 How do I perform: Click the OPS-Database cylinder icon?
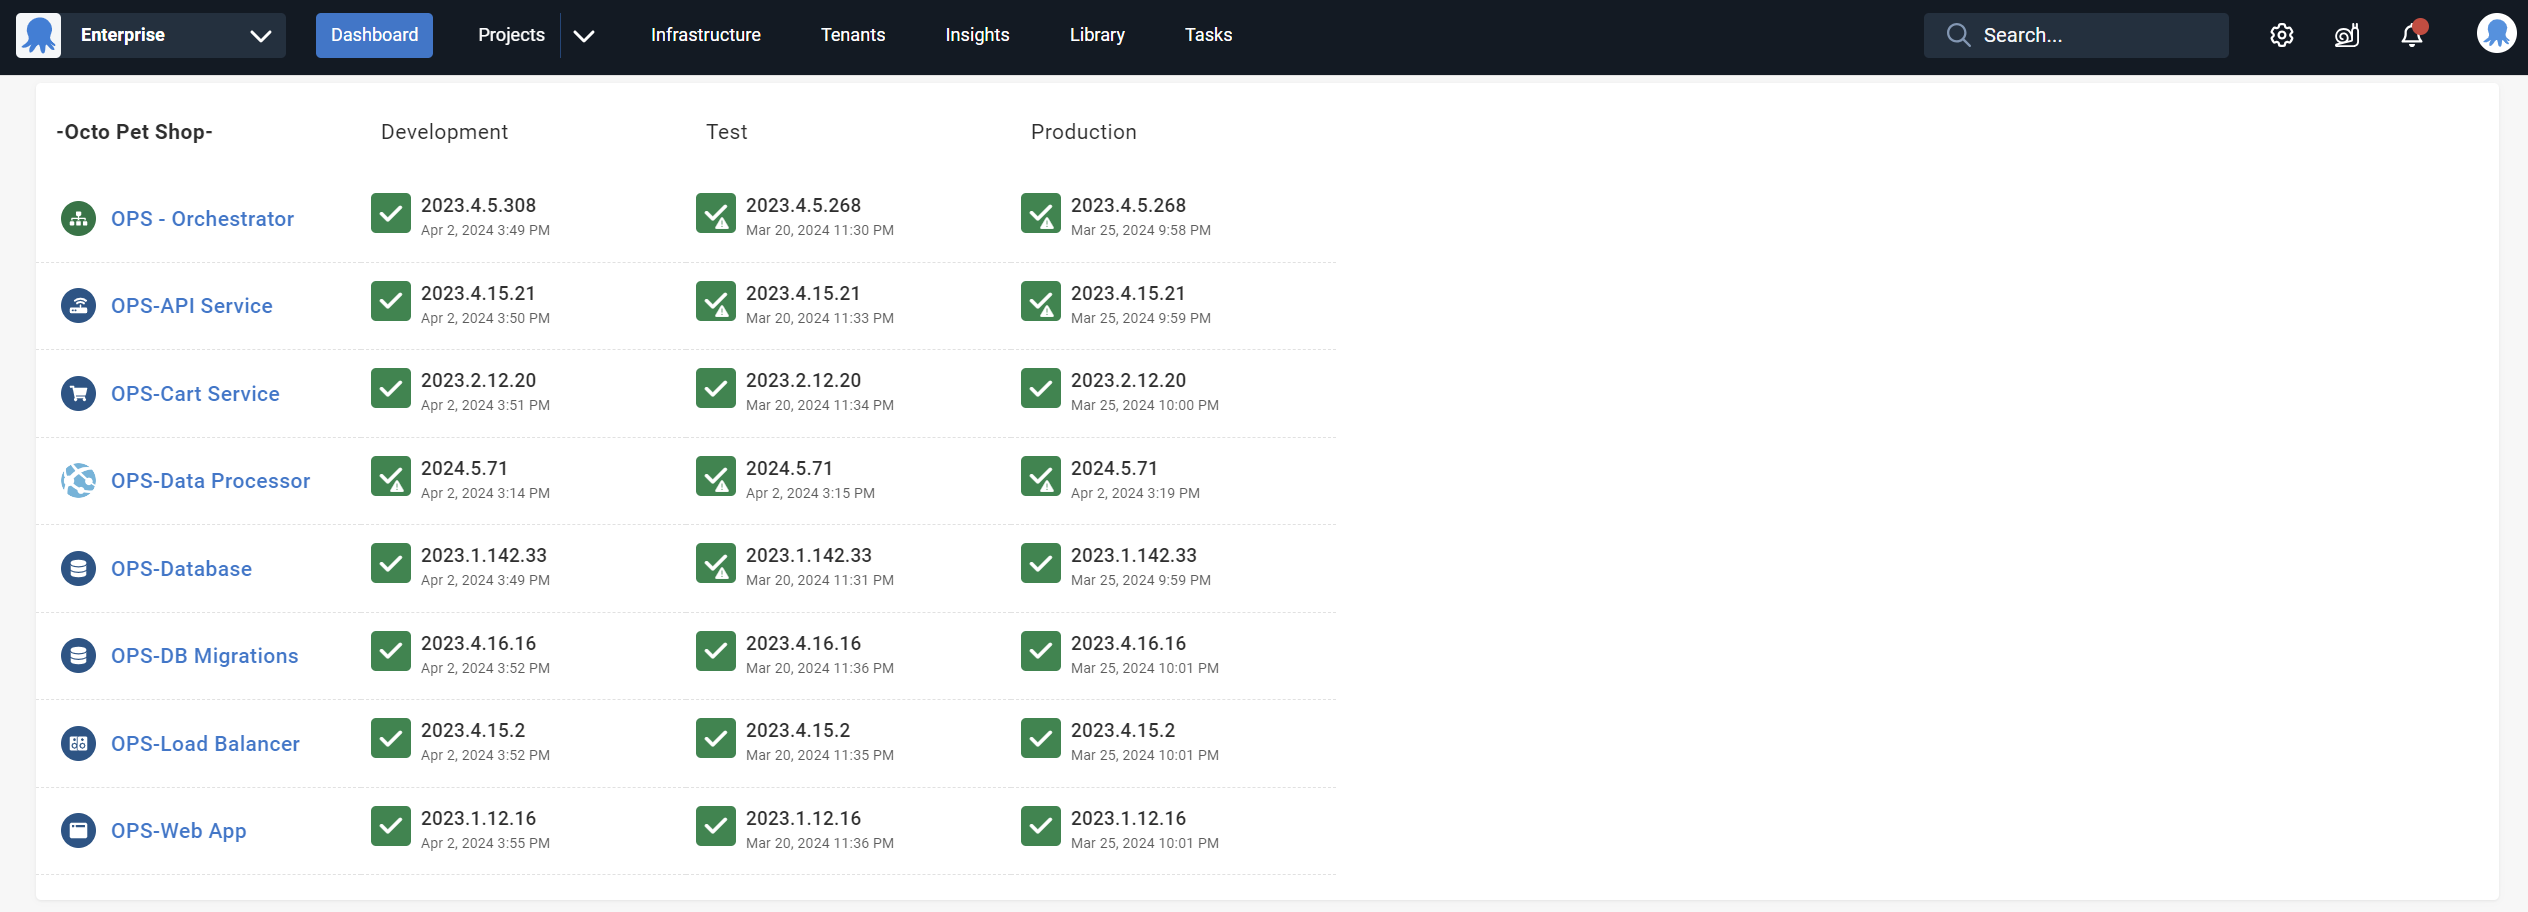tap(78, 568)
